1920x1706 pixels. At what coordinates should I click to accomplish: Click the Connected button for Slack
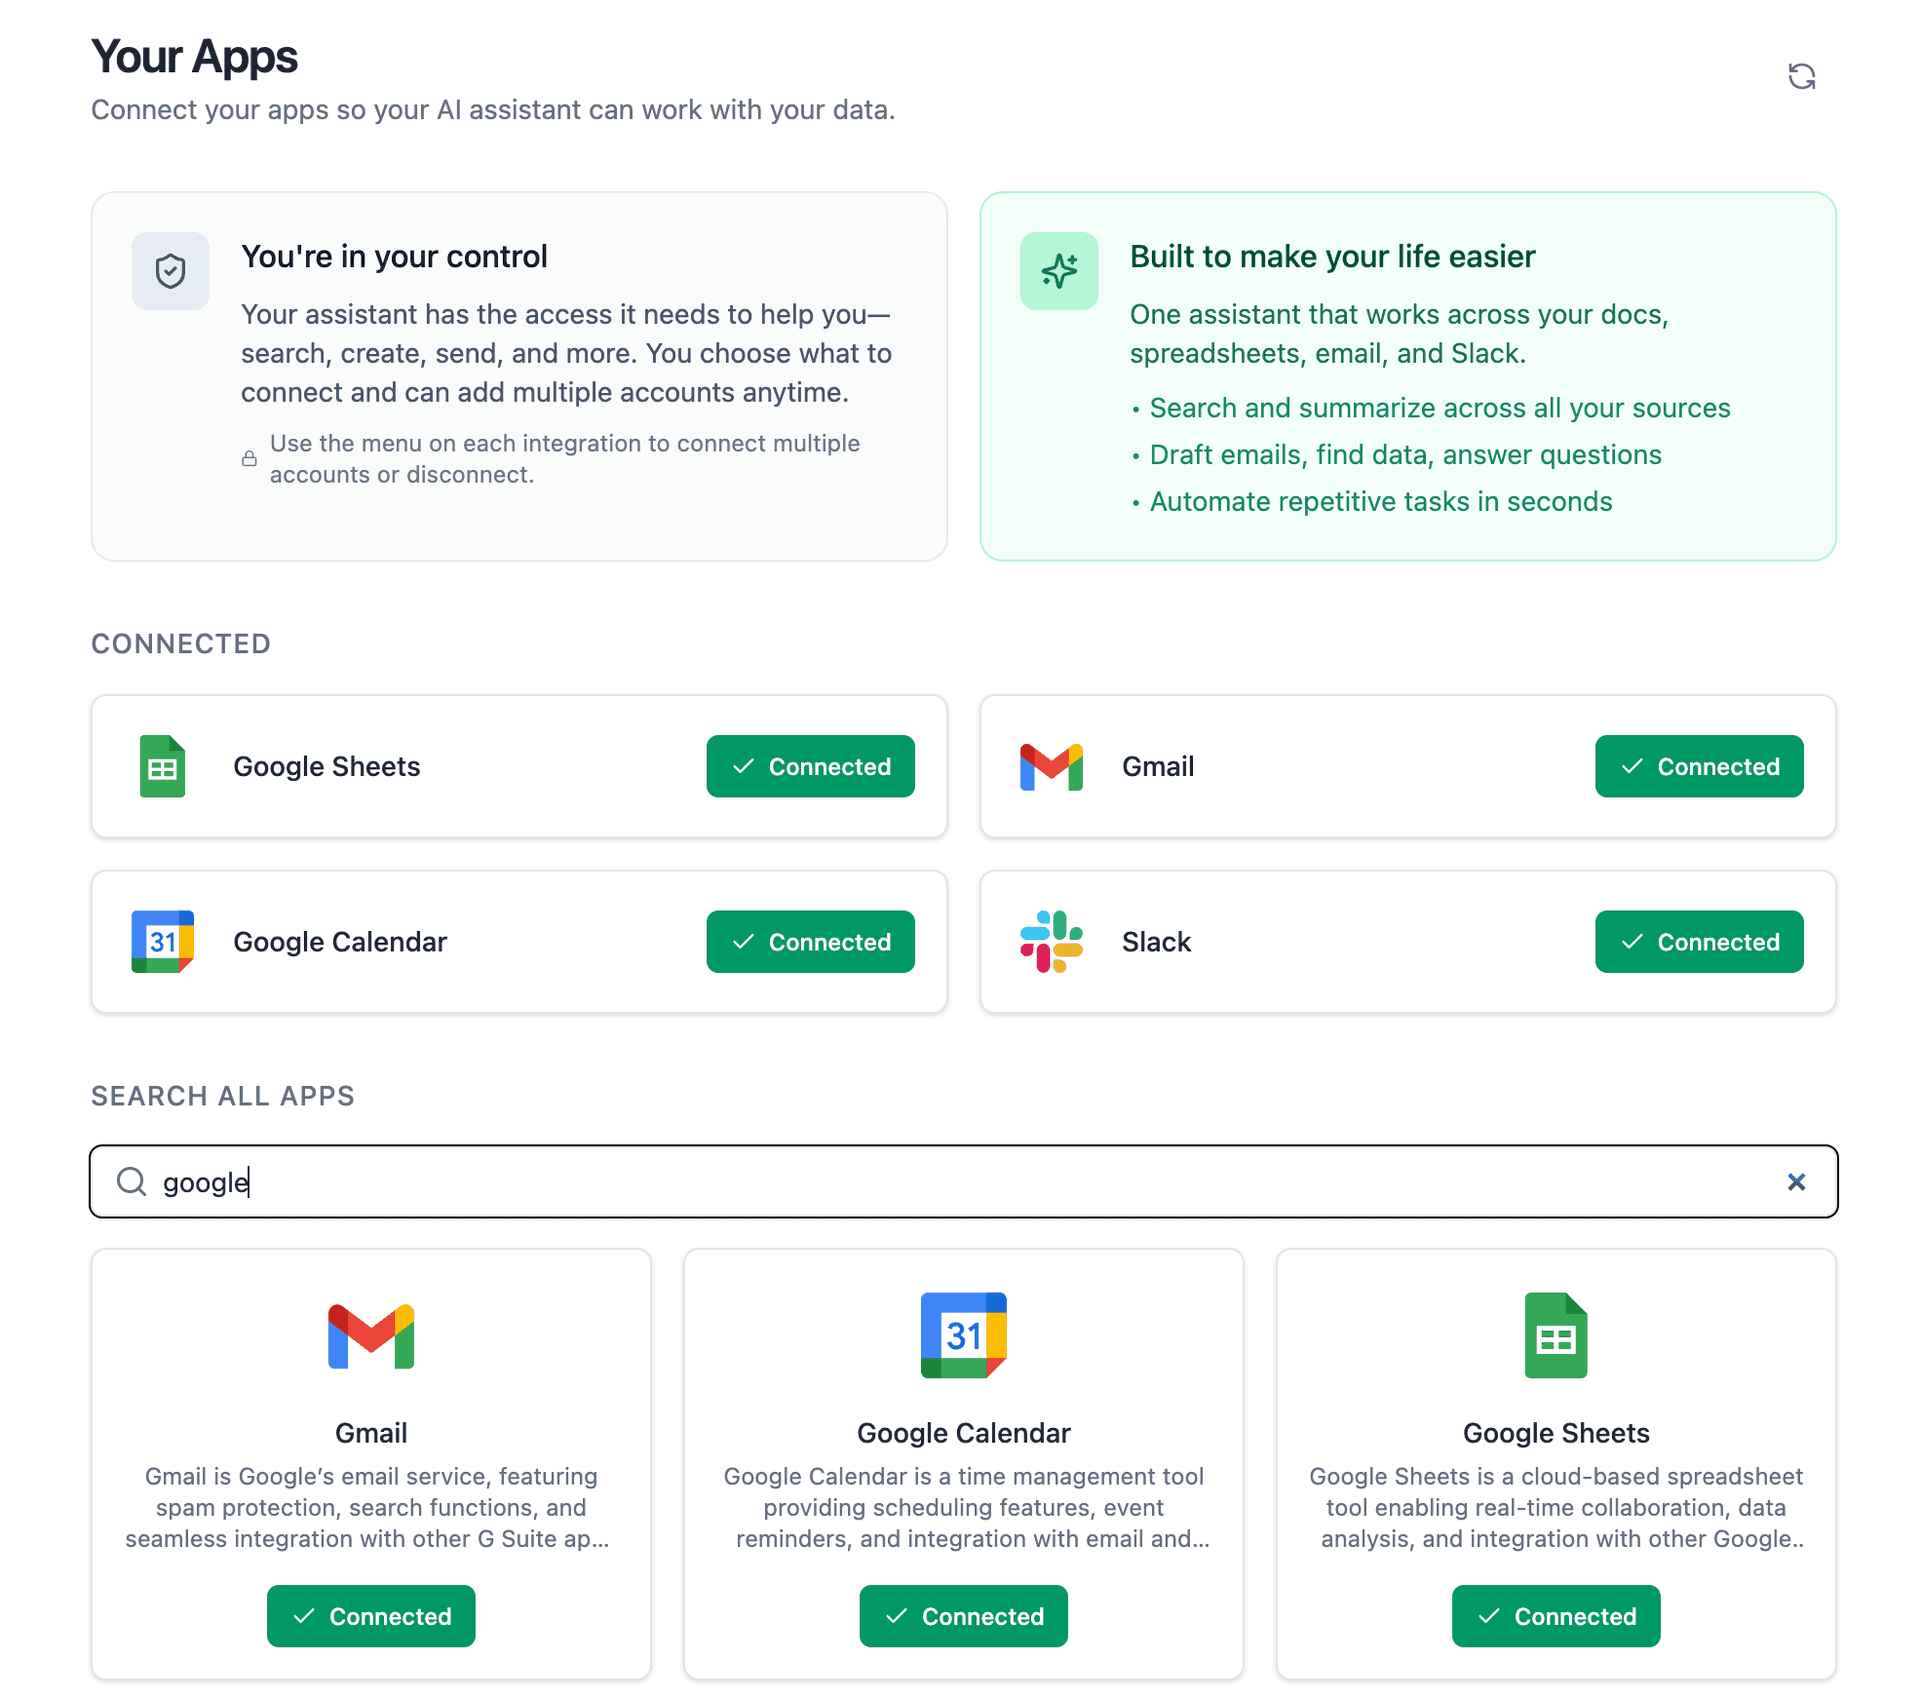point(1698,941)
